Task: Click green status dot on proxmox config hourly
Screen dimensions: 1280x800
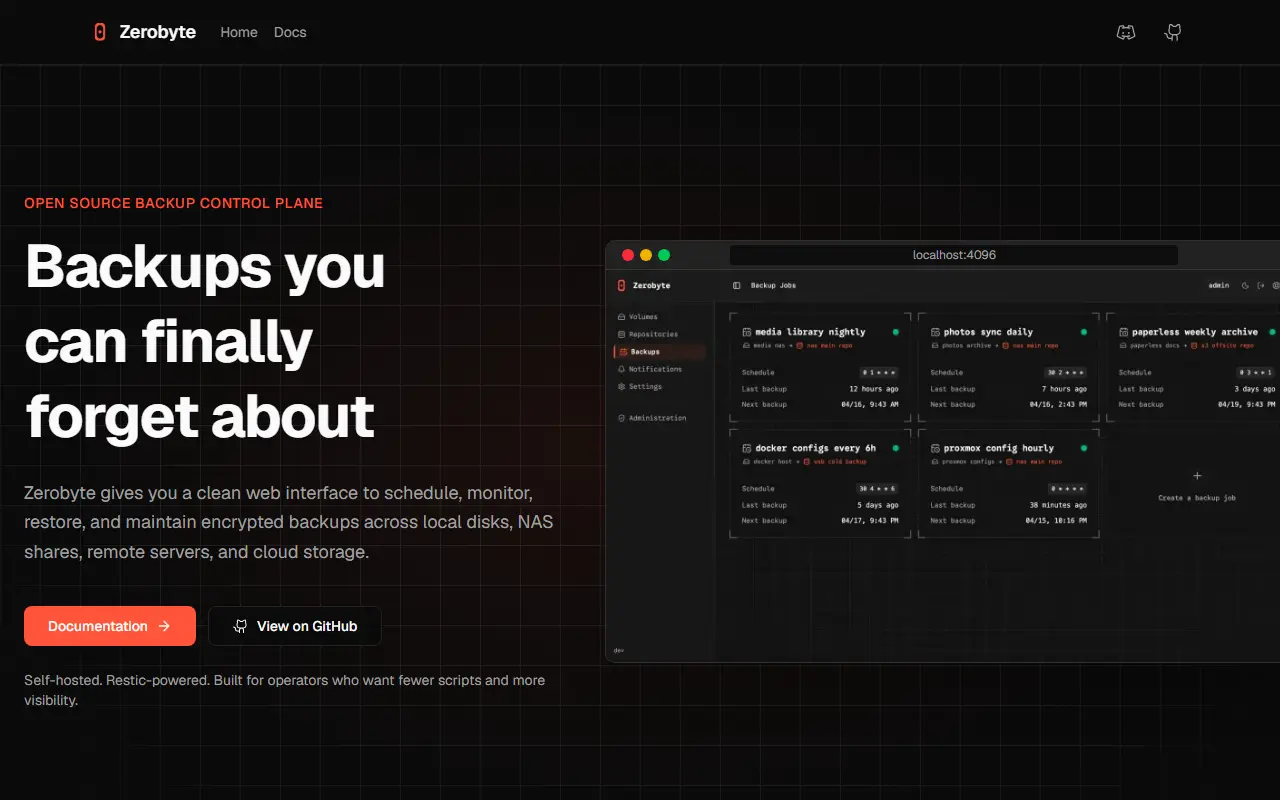Action: click(x=1083, y=449)
